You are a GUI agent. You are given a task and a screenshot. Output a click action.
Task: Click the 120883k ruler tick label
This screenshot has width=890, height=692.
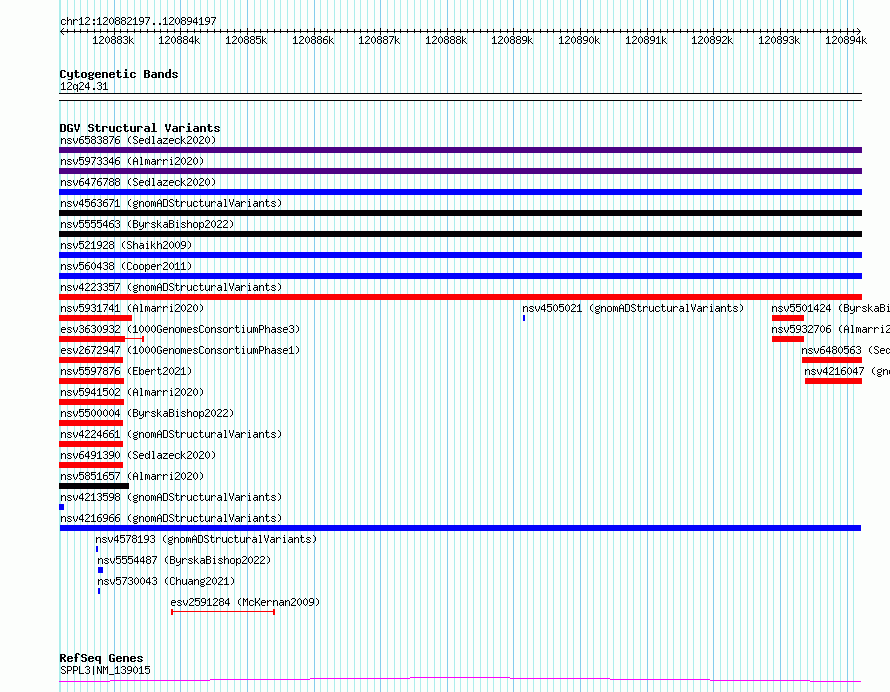tap(113, 40)
